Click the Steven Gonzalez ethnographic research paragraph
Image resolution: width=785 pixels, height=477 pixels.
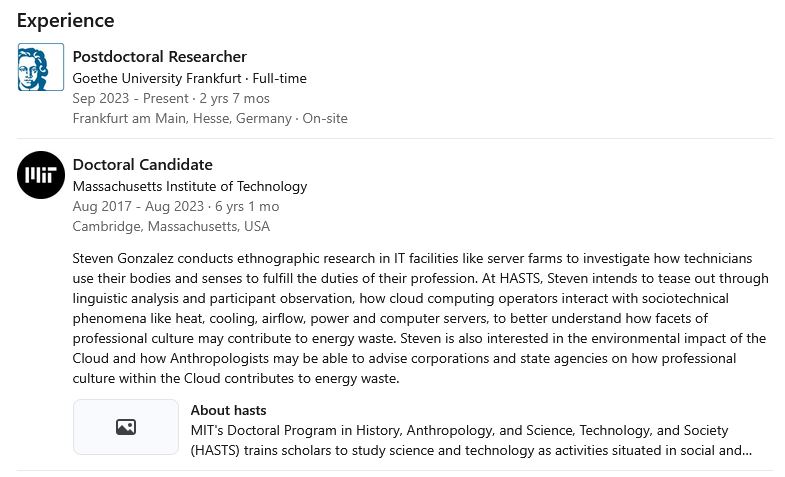pos(420,318)
